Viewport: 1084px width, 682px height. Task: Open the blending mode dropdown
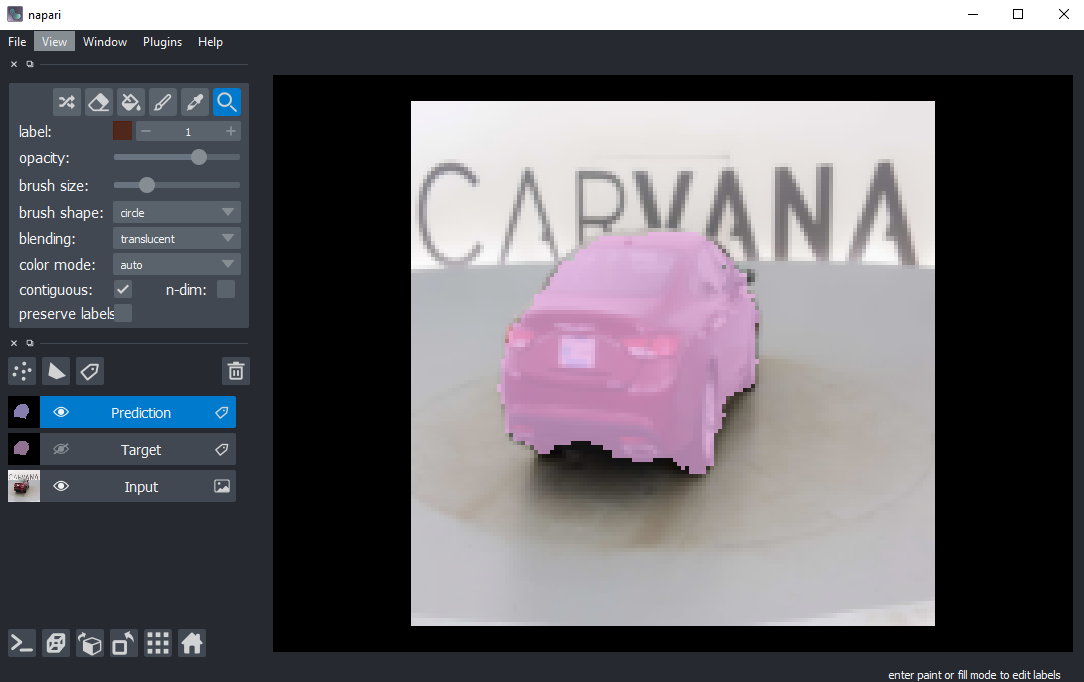(176, 238)
